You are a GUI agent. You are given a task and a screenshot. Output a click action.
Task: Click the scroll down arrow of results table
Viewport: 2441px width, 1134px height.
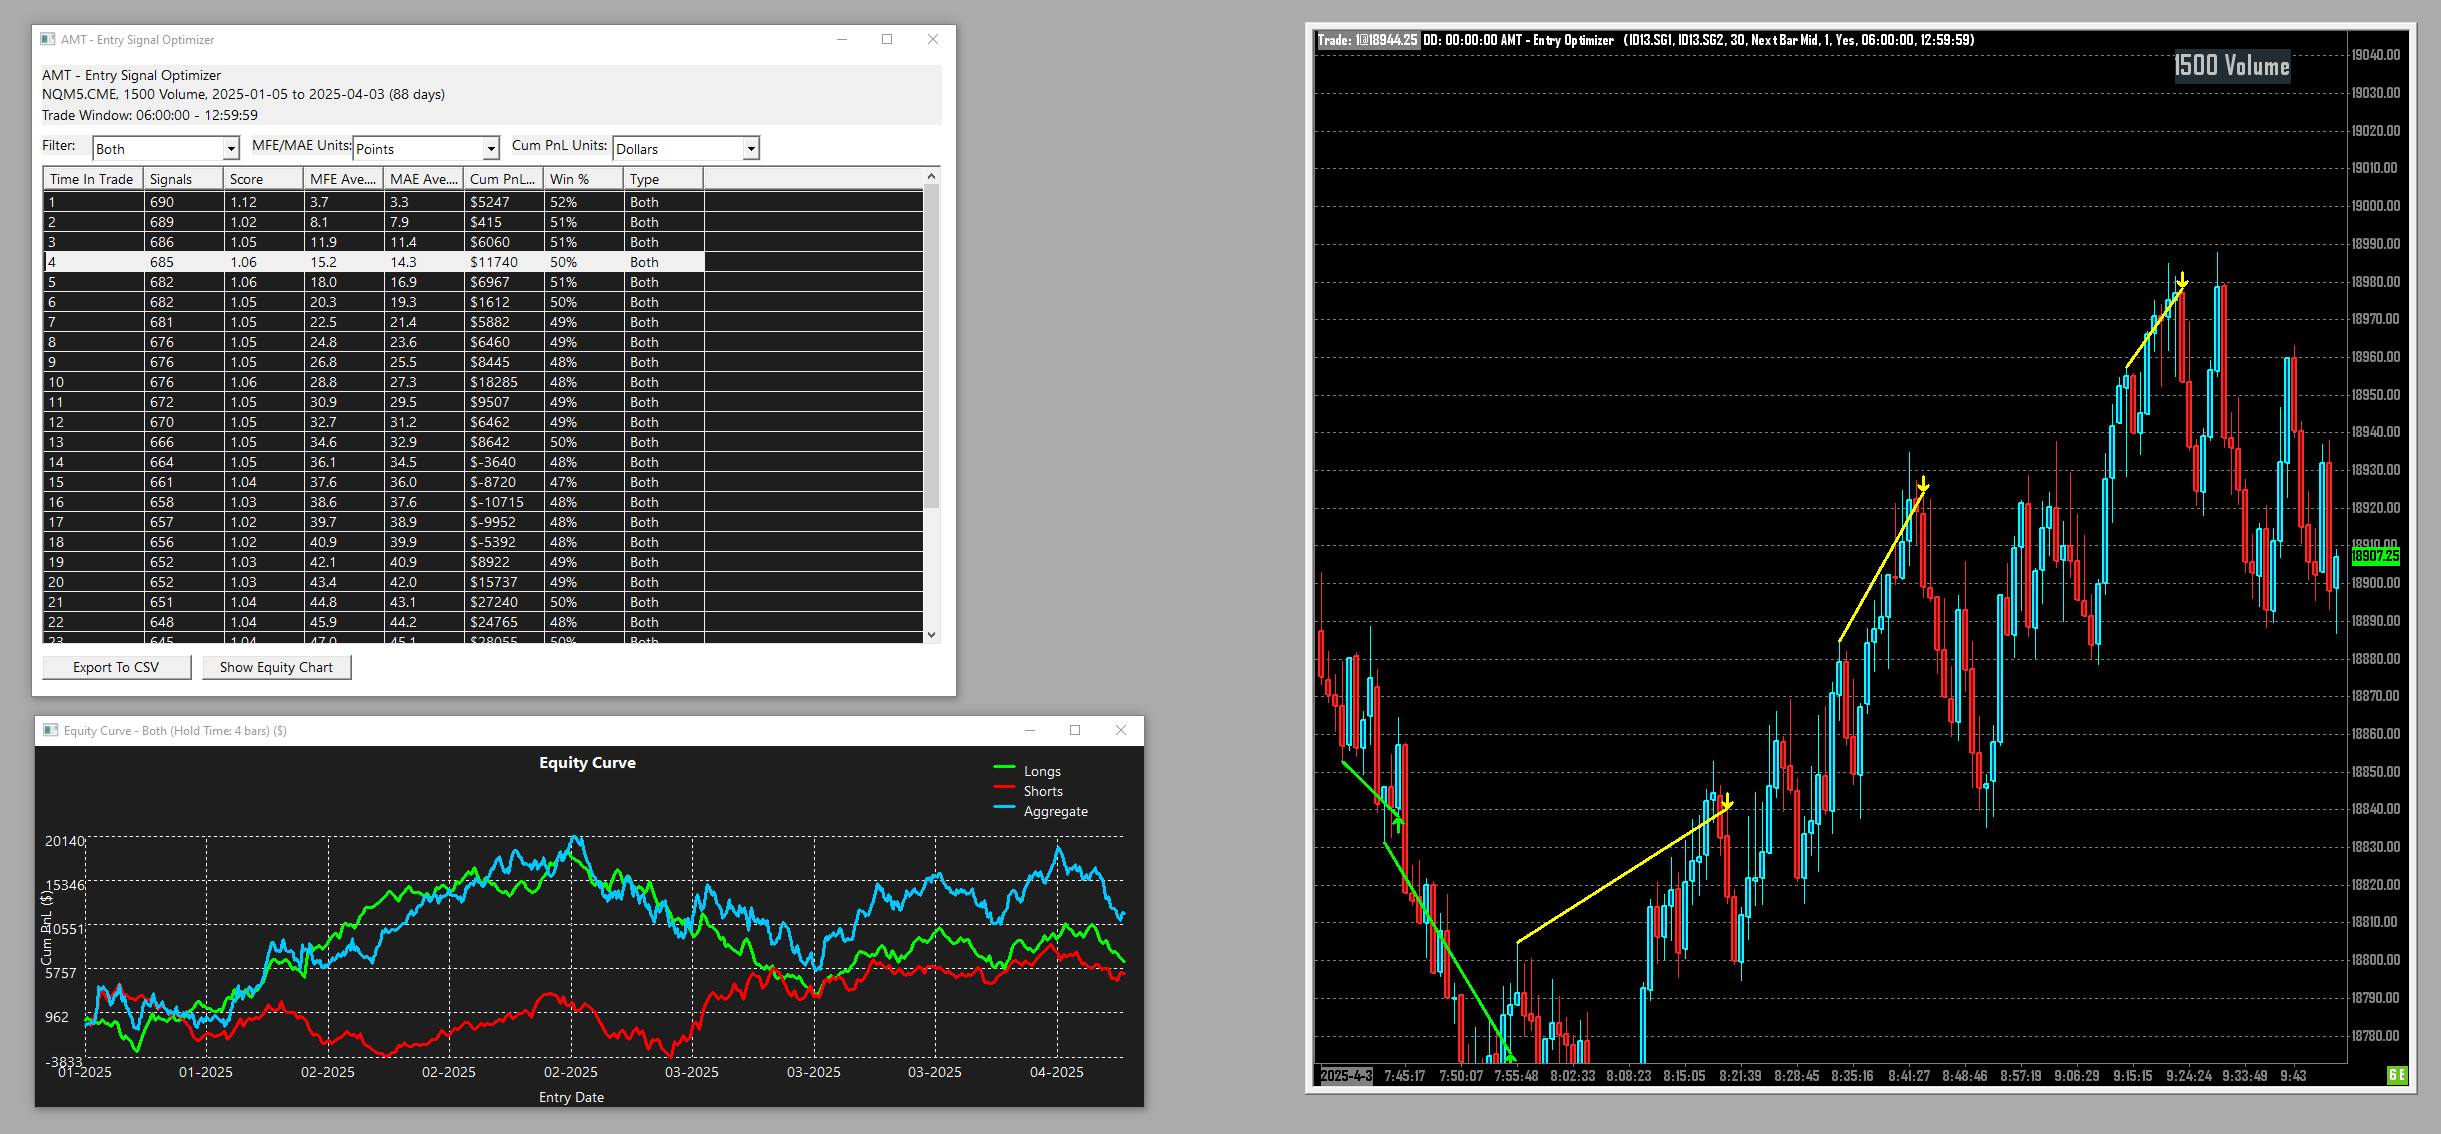(931, 634)
